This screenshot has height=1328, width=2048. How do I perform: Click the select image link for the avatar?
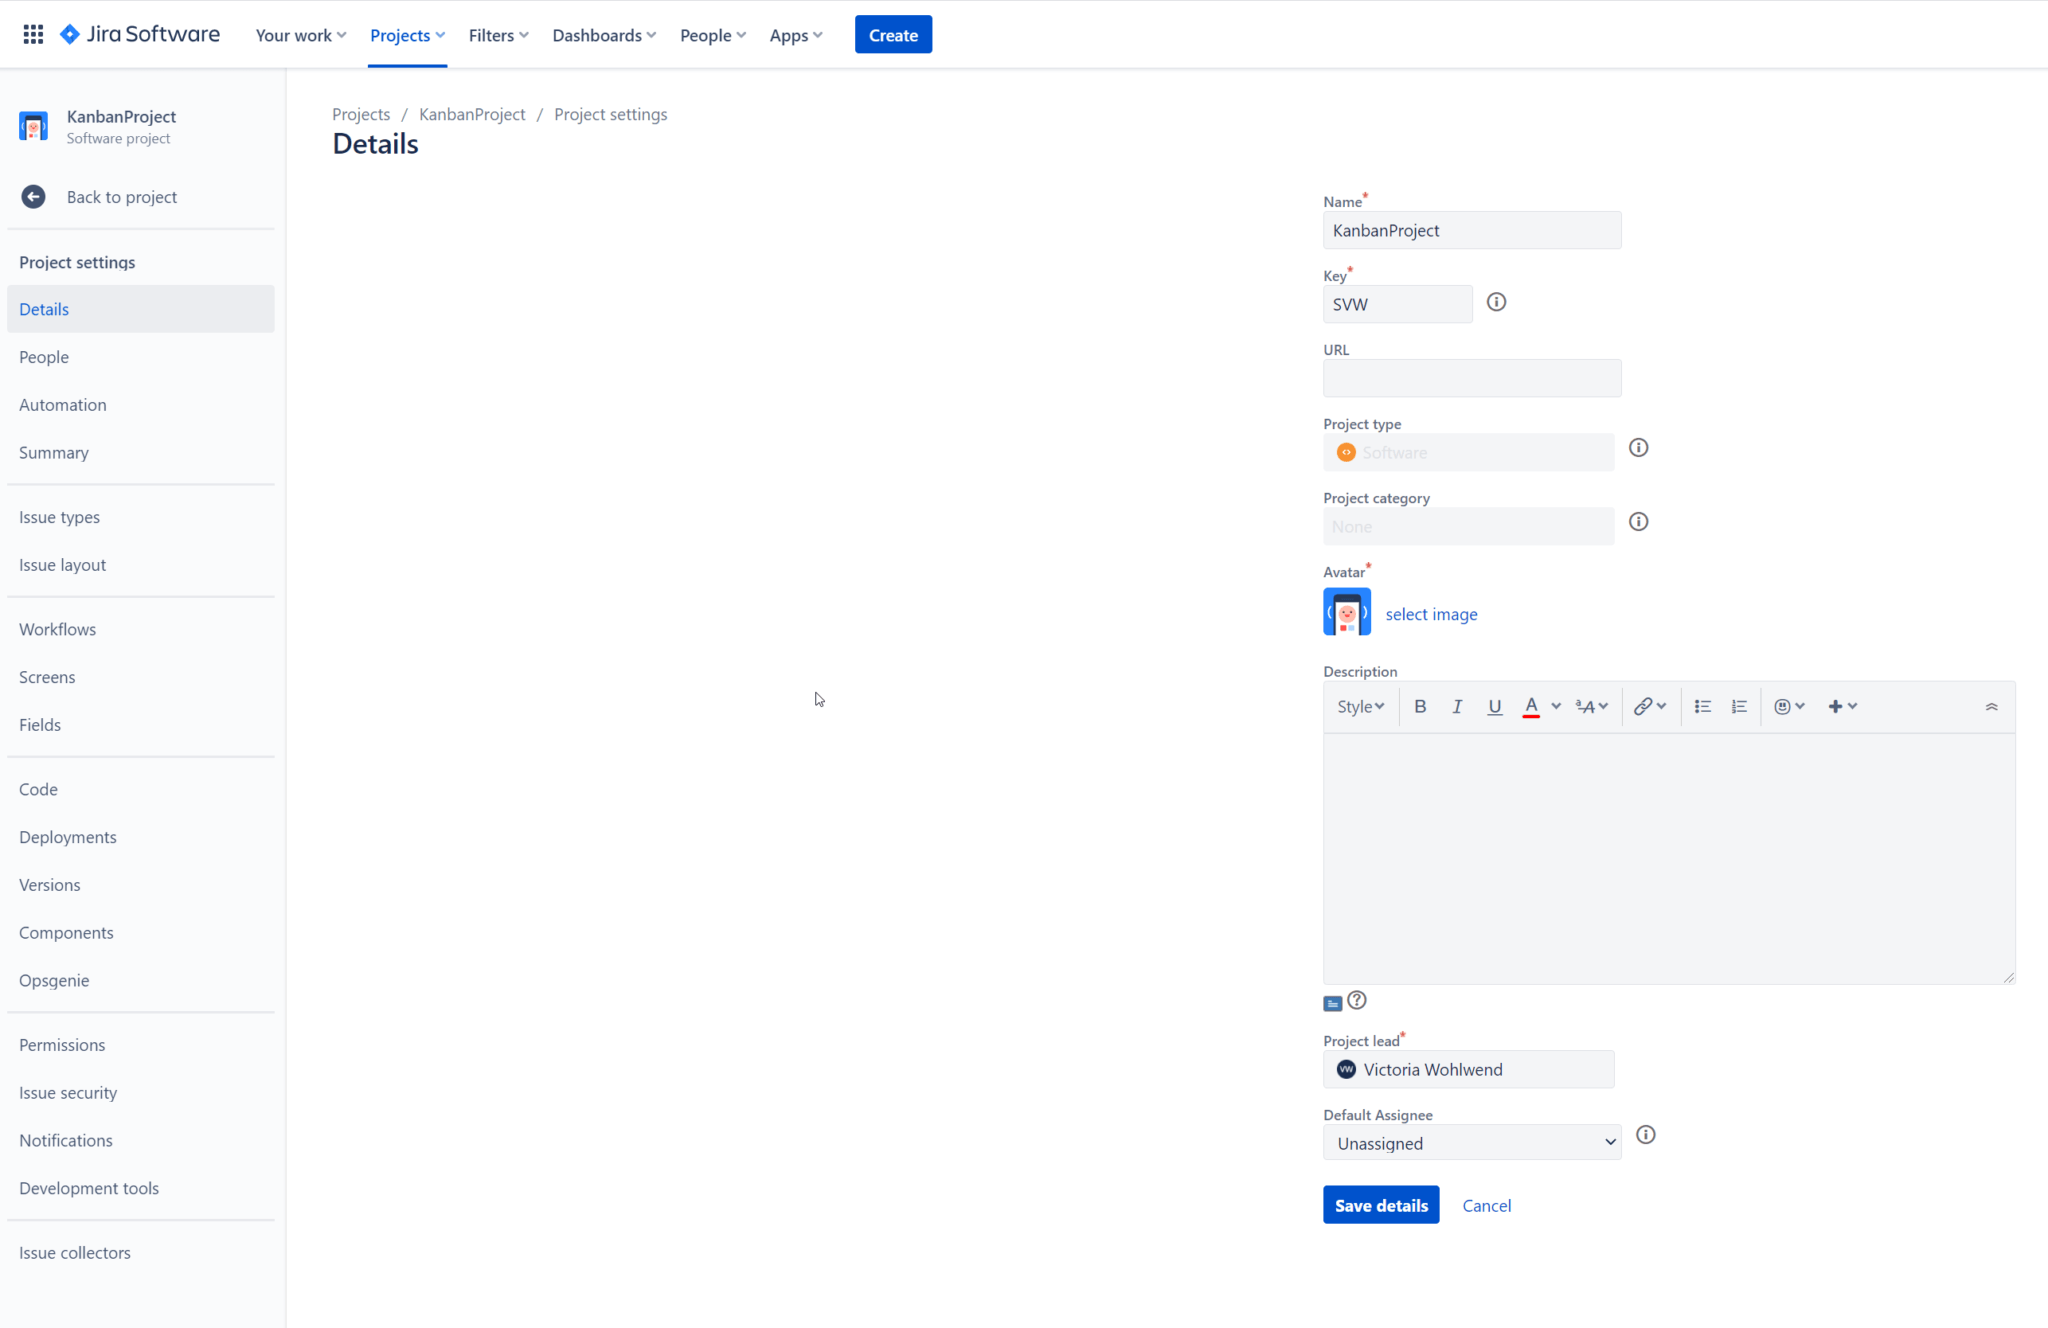(x=1431, y=613)
